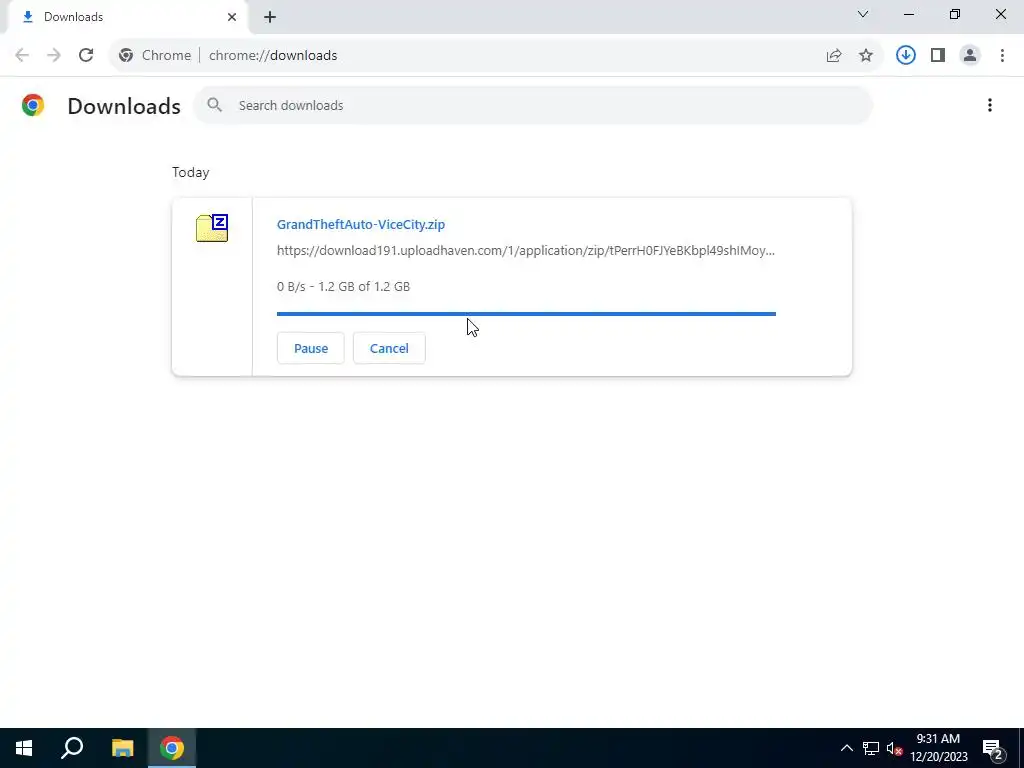Cancel the GrandTheftAuto-ViceCity.zip download
Screen dimensions: 1024x768
pyautogui.click(x=389, y=348)
